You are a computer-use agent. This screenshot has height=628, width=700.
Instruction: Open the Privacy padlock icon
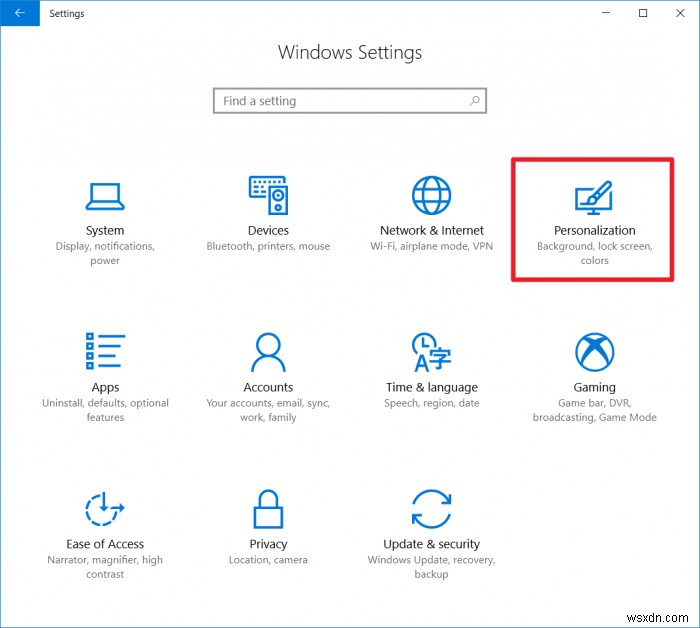pos(268,509)
